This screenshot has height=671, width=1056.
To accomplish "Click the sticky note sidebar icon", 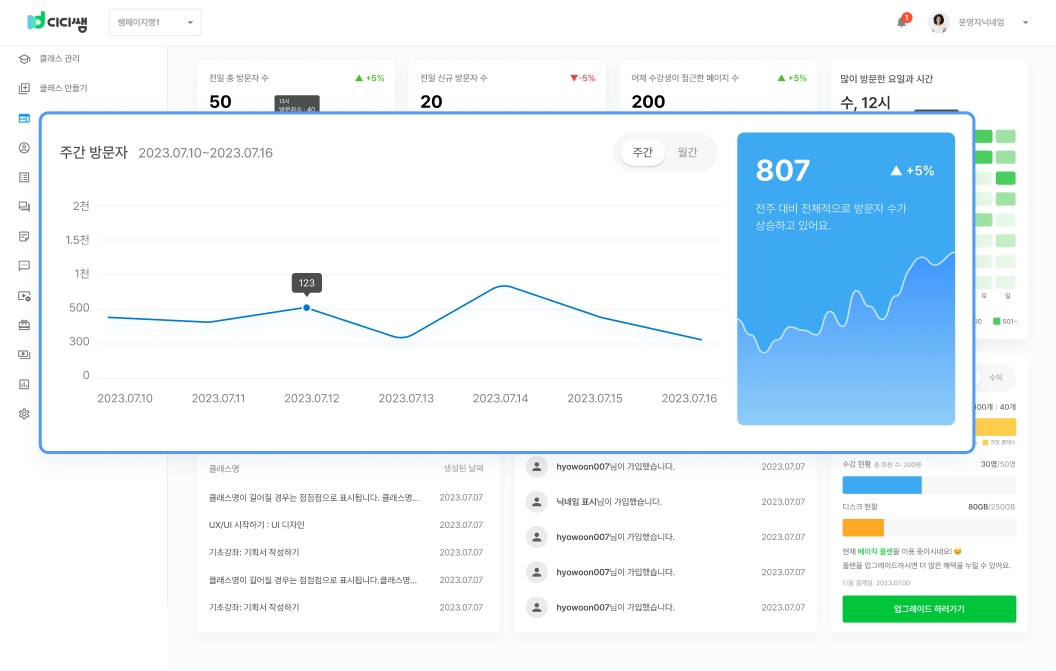I will 24,236.
